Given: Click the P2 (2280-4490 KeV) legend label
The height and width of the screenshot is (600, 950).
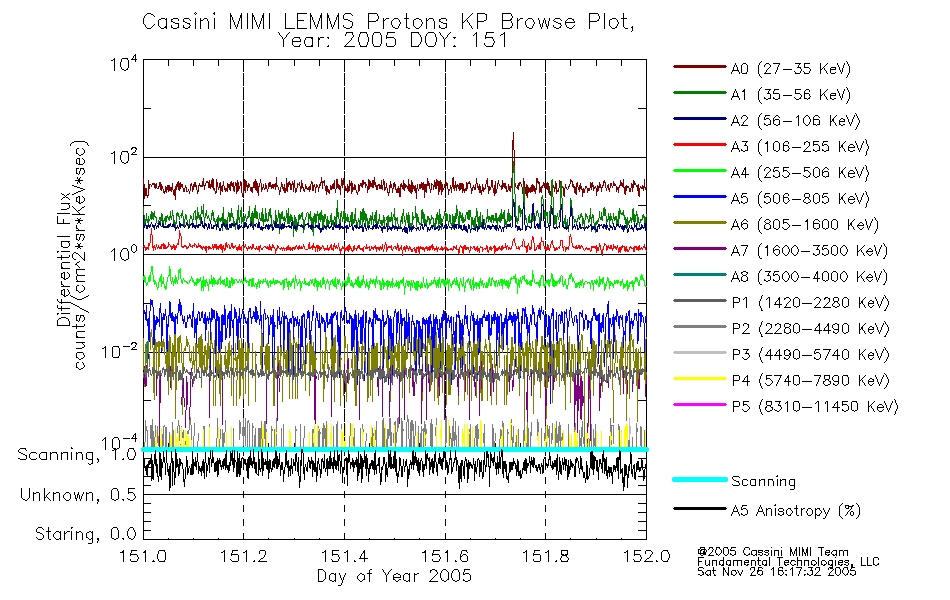Looking at the screenshot, I should [810, 329].
